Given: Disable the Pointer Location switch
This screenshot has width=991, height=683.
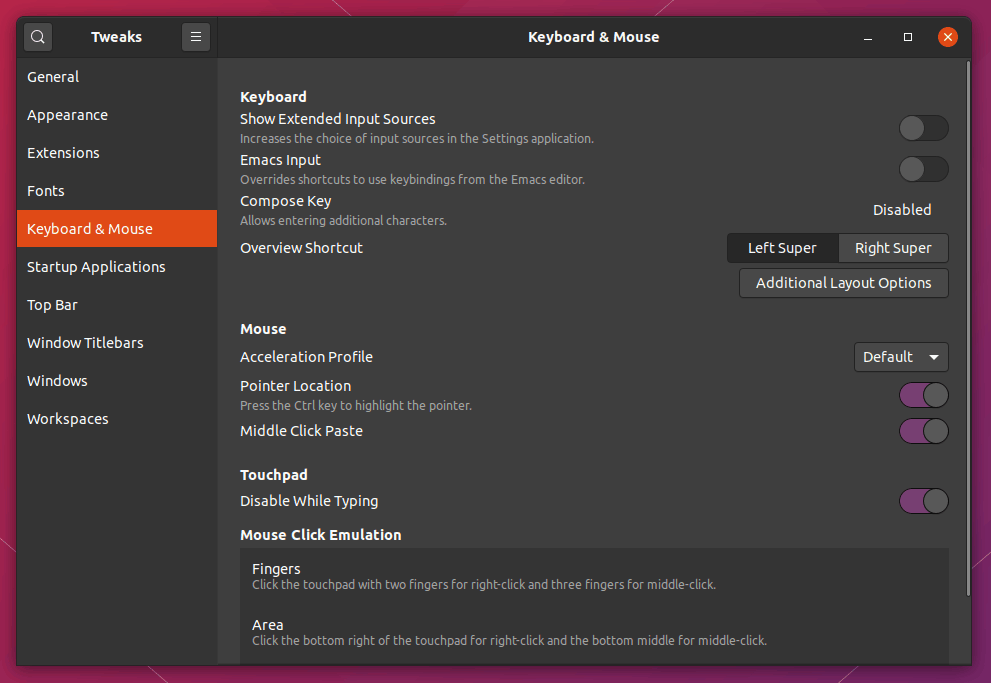Looking at the screenshot, I should tap(923, 395).
